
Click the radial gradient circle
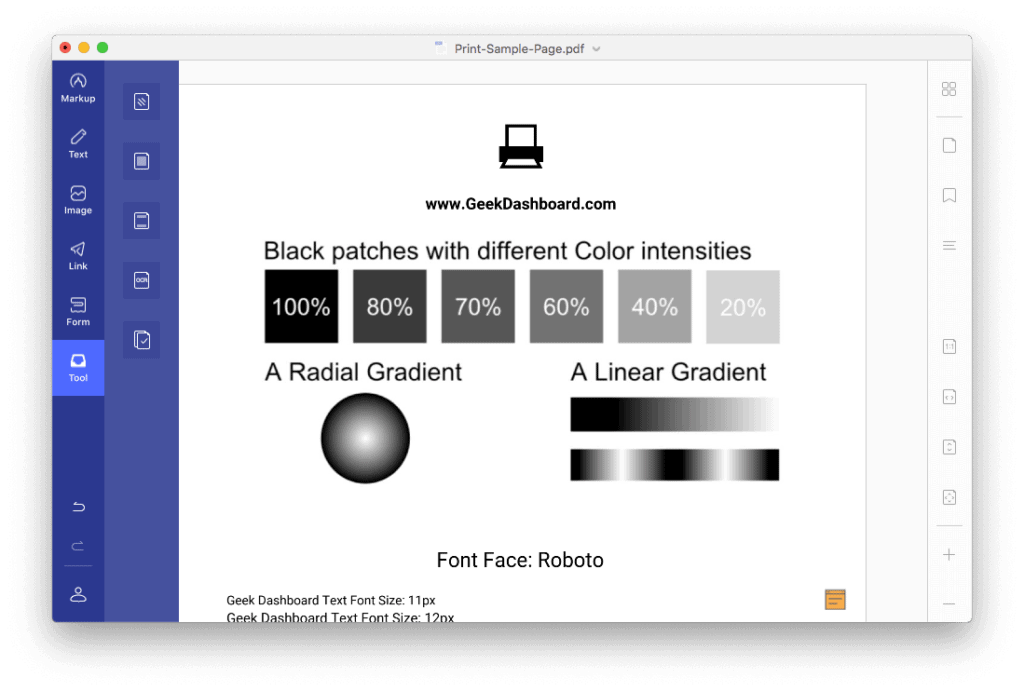pos(365,438)
